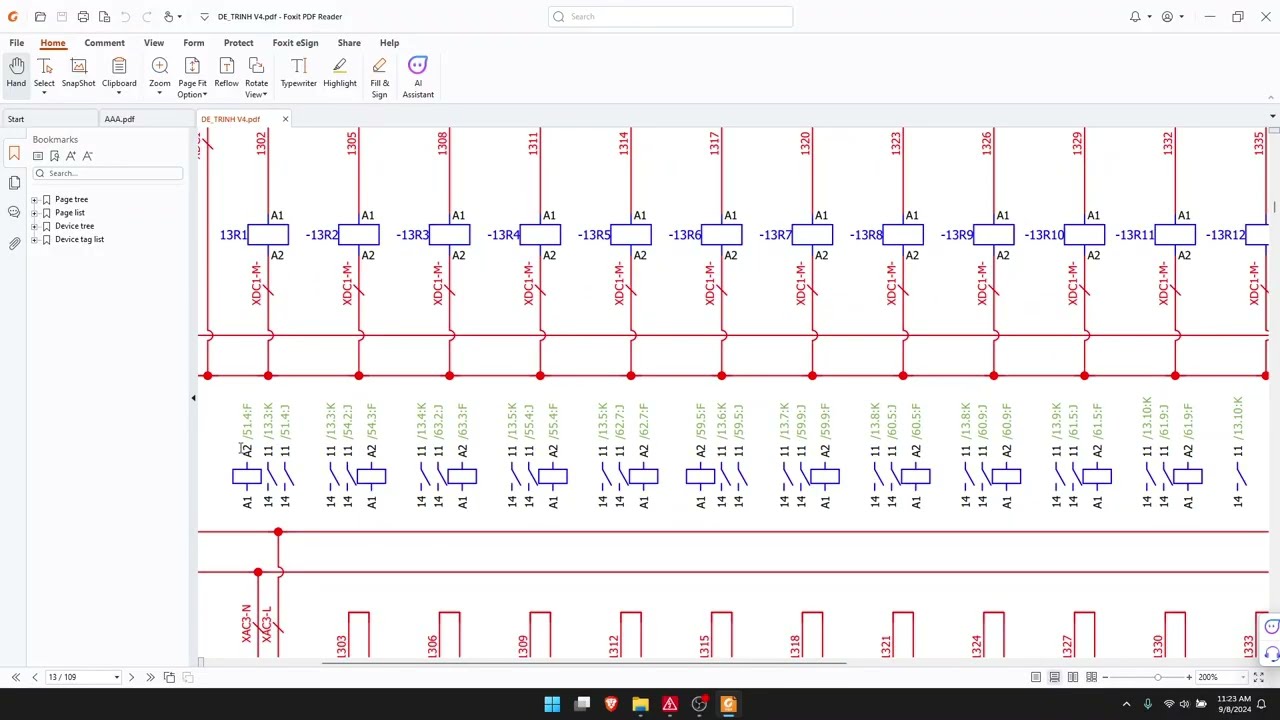Go to last page button
The width and height of the screenshot is (1280, 720).
(x=150, y=677)
